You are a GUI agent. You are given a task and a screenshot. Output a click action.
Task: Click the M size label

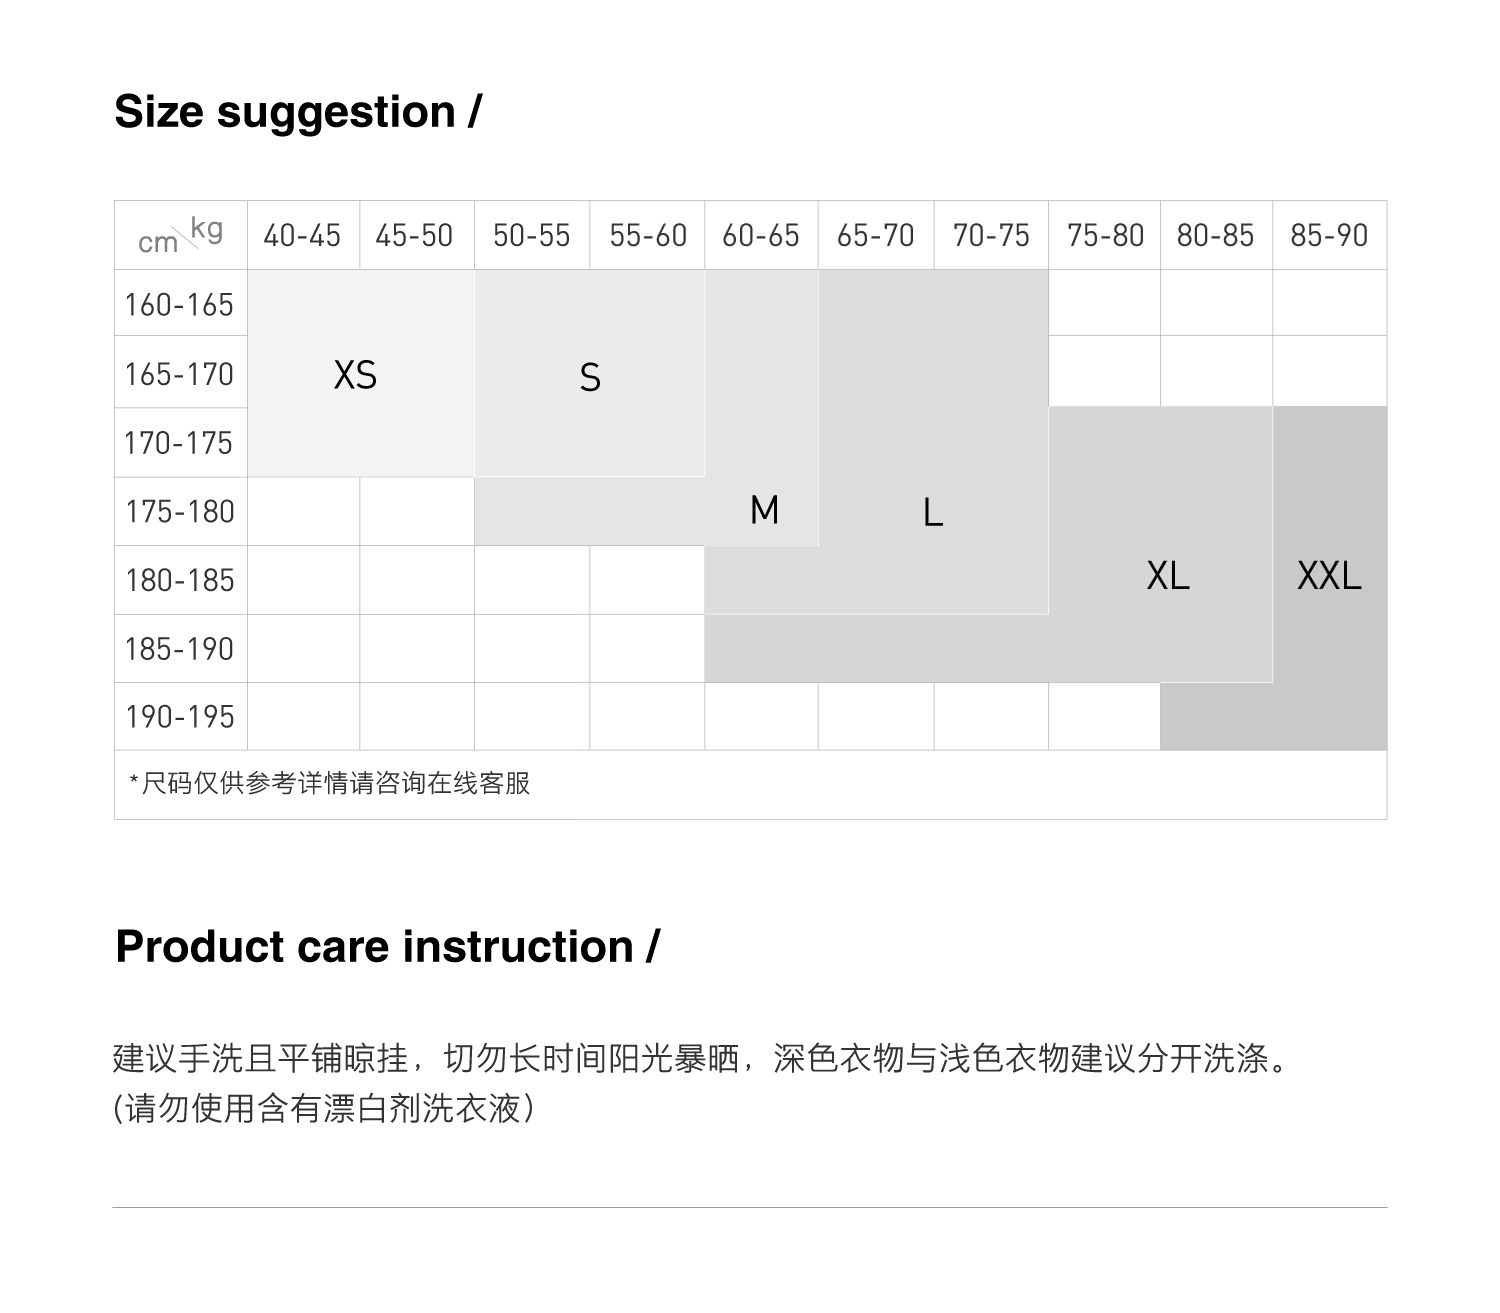tap(764, 510)
